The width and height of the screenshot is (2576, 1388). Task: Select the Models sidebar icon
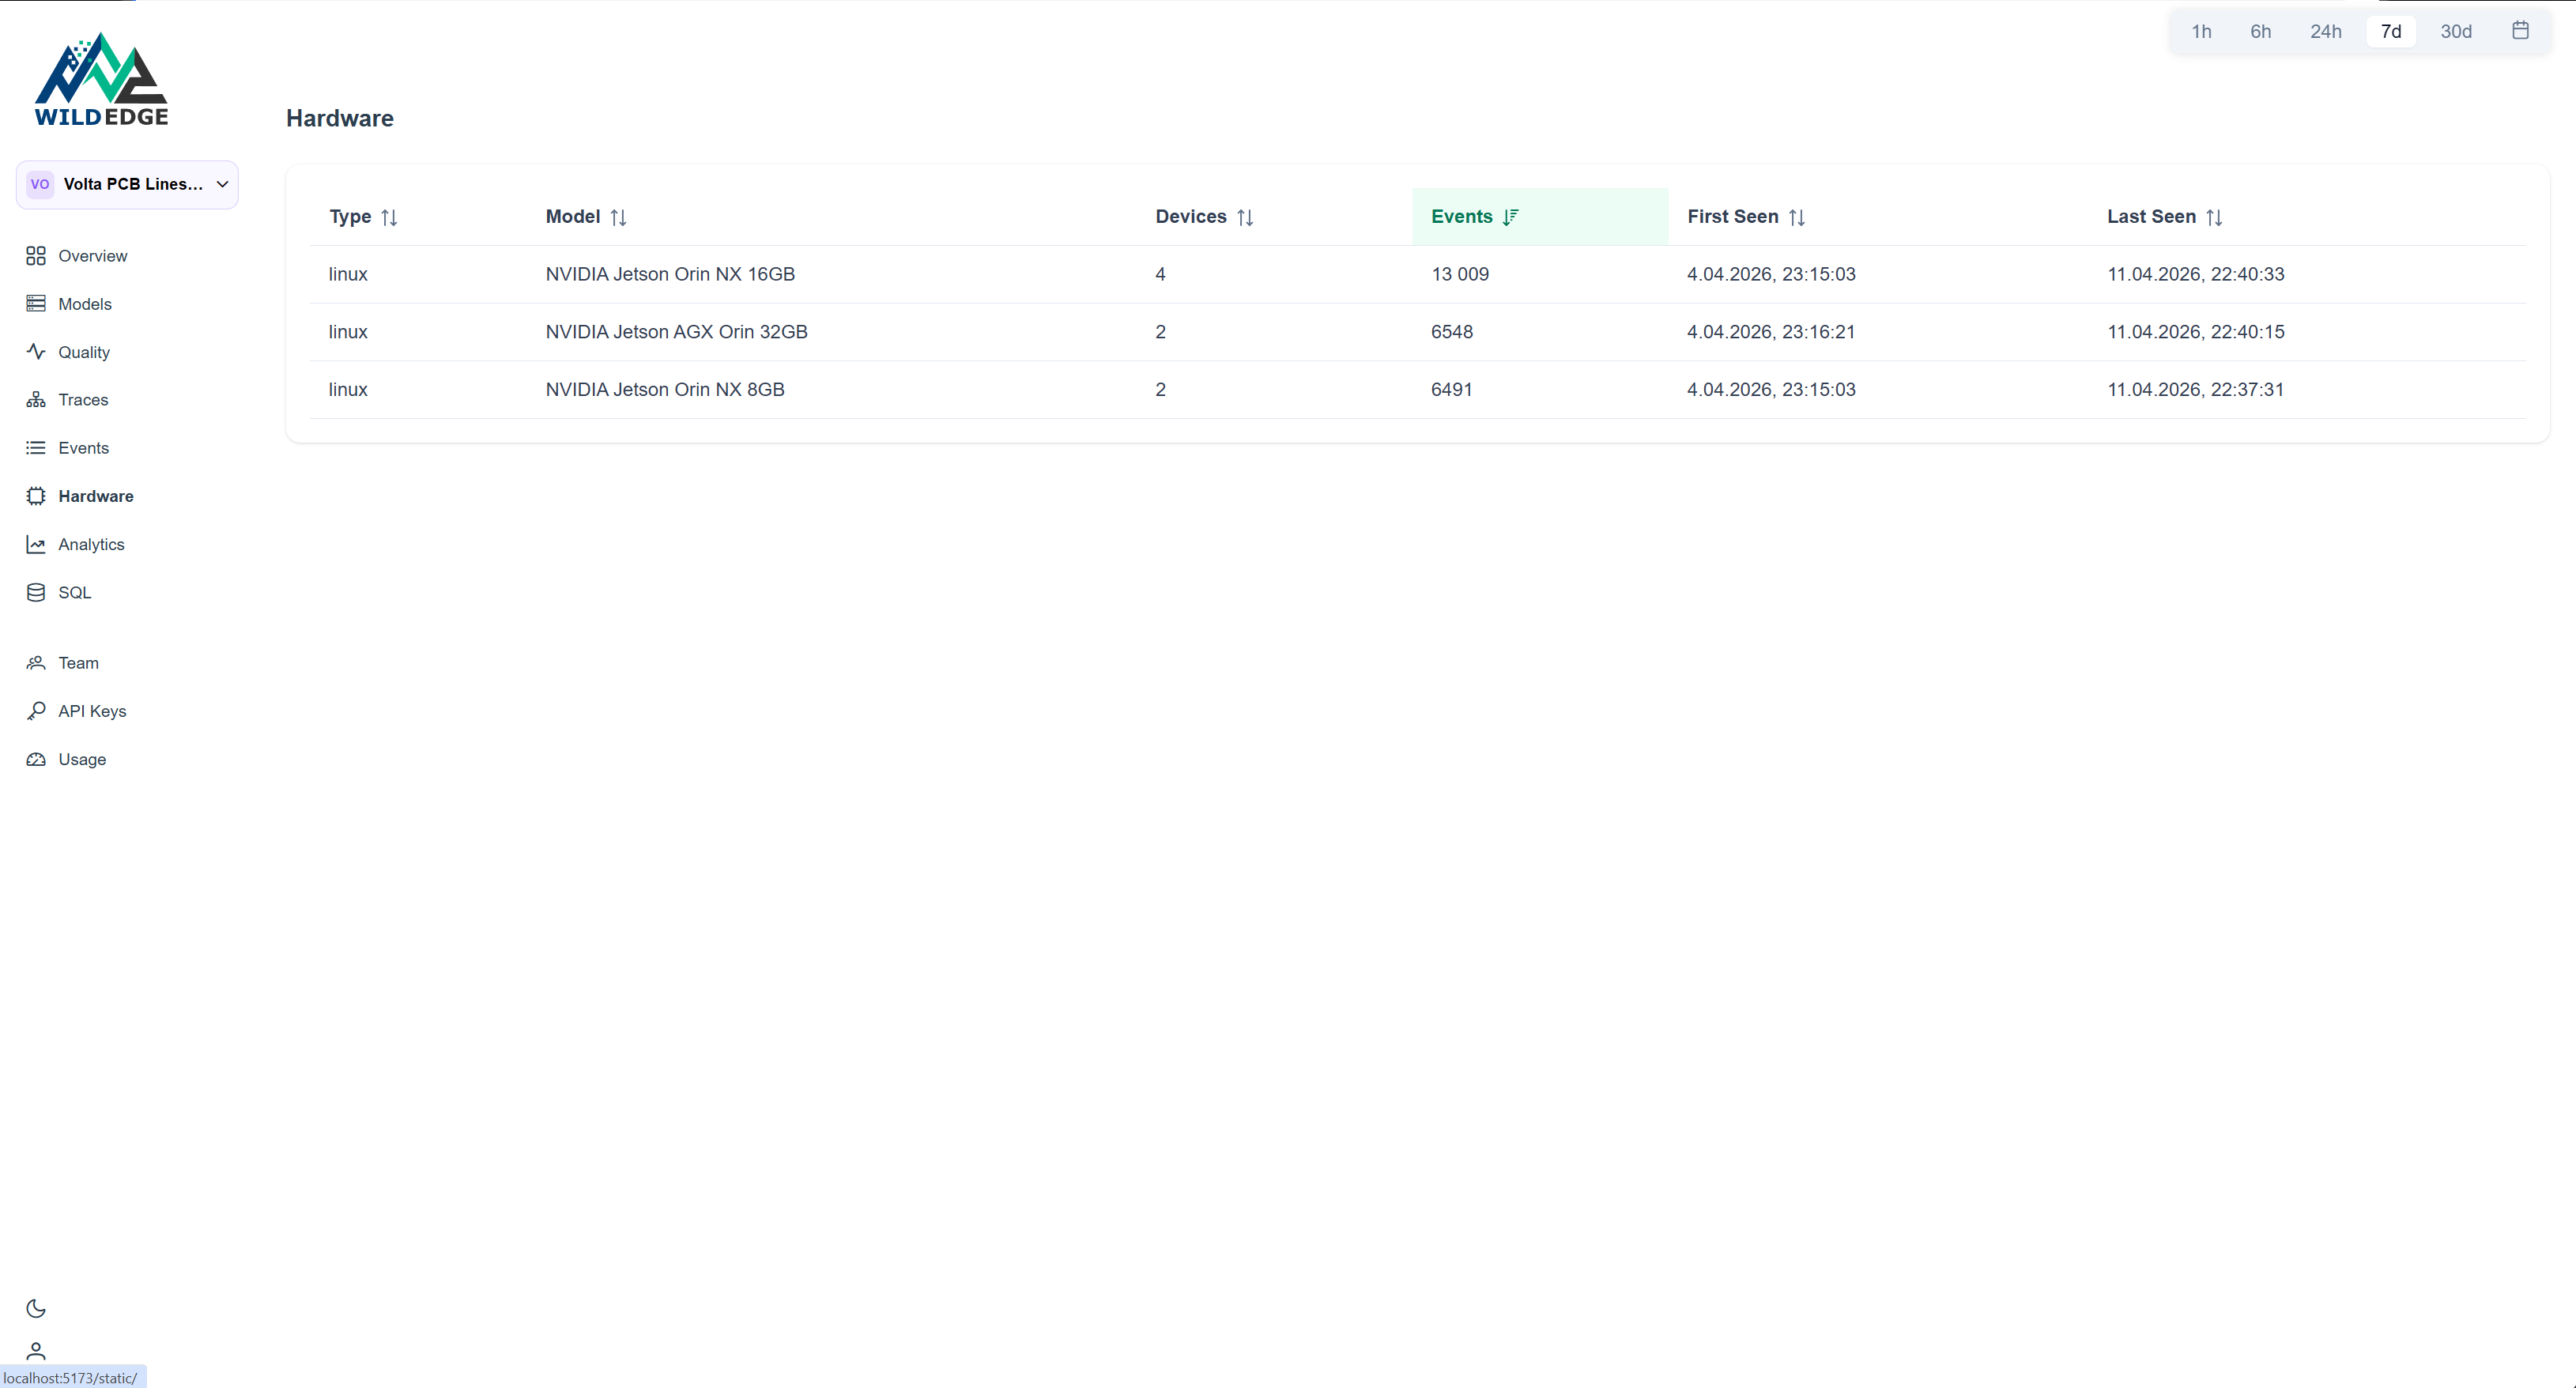point(36,303)
